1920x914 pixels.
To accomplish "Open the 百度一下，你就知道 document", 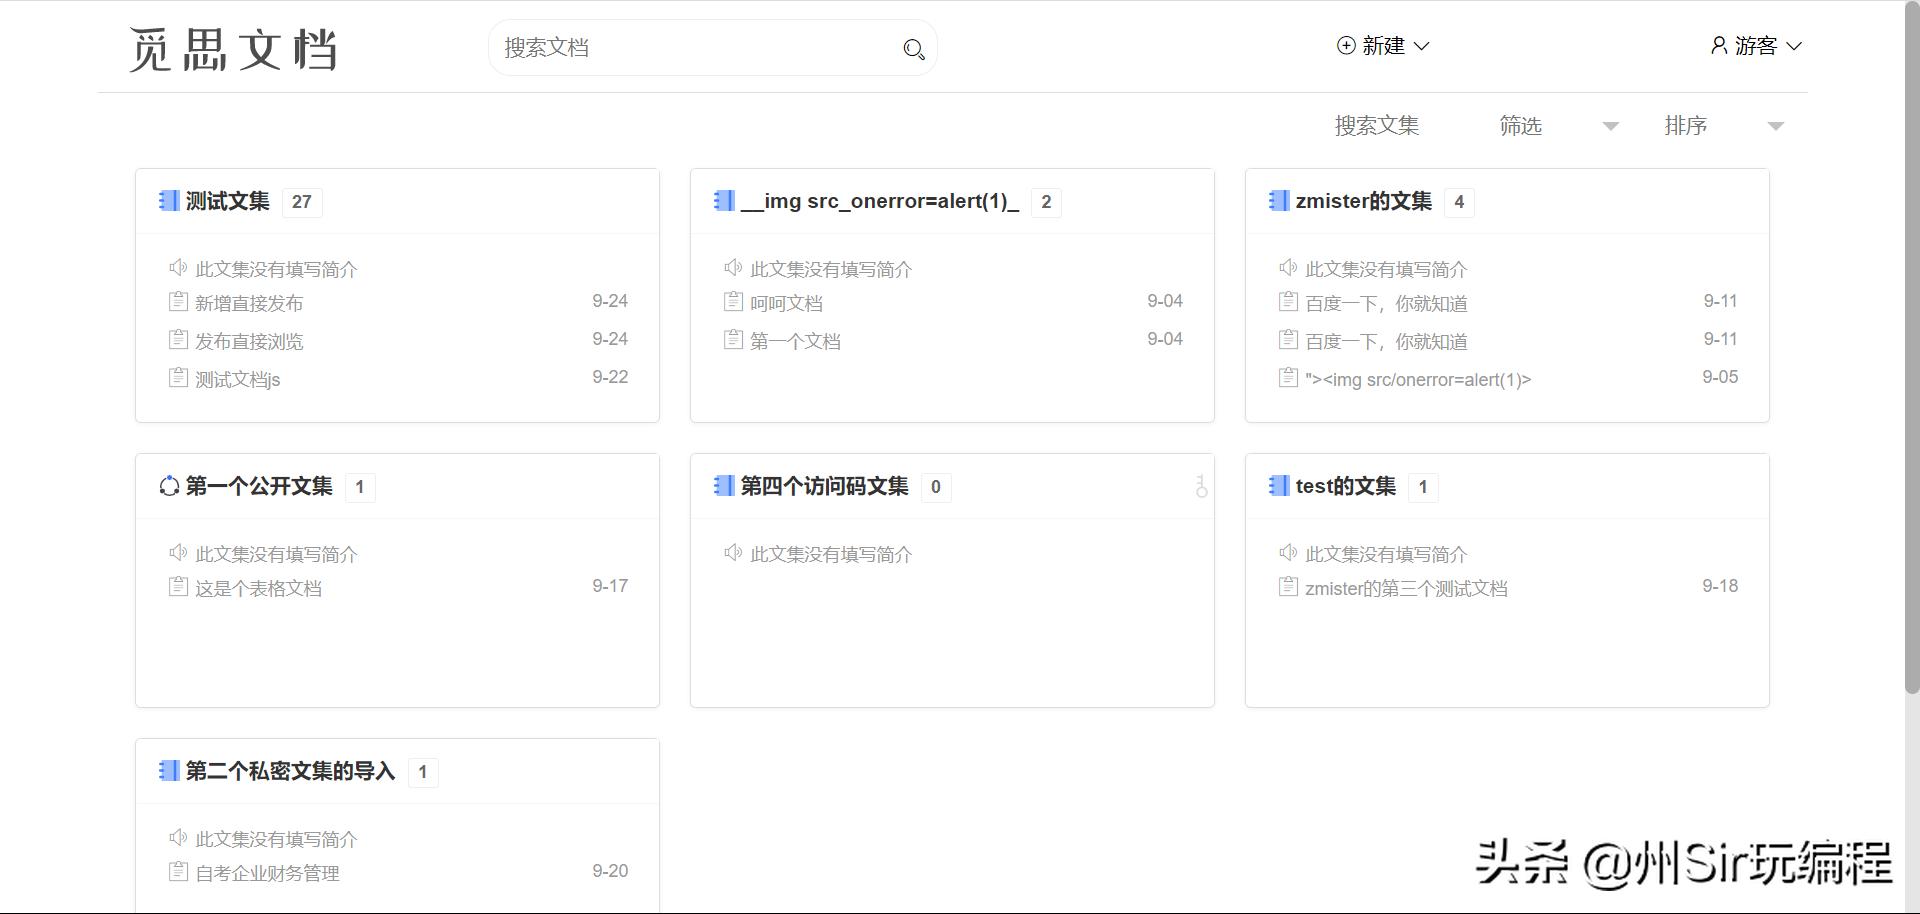I will point(1386,302).
